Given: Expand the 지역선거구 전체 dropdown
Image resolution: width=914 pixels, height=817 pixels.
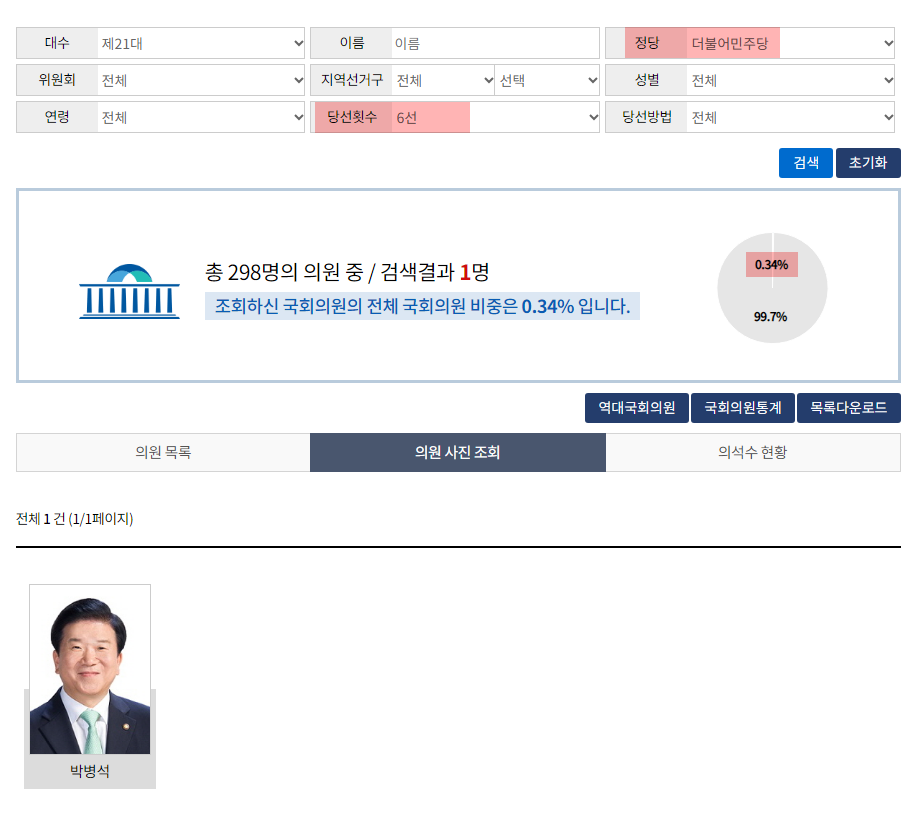Looking at the screenshot, I should coord(443,80).
